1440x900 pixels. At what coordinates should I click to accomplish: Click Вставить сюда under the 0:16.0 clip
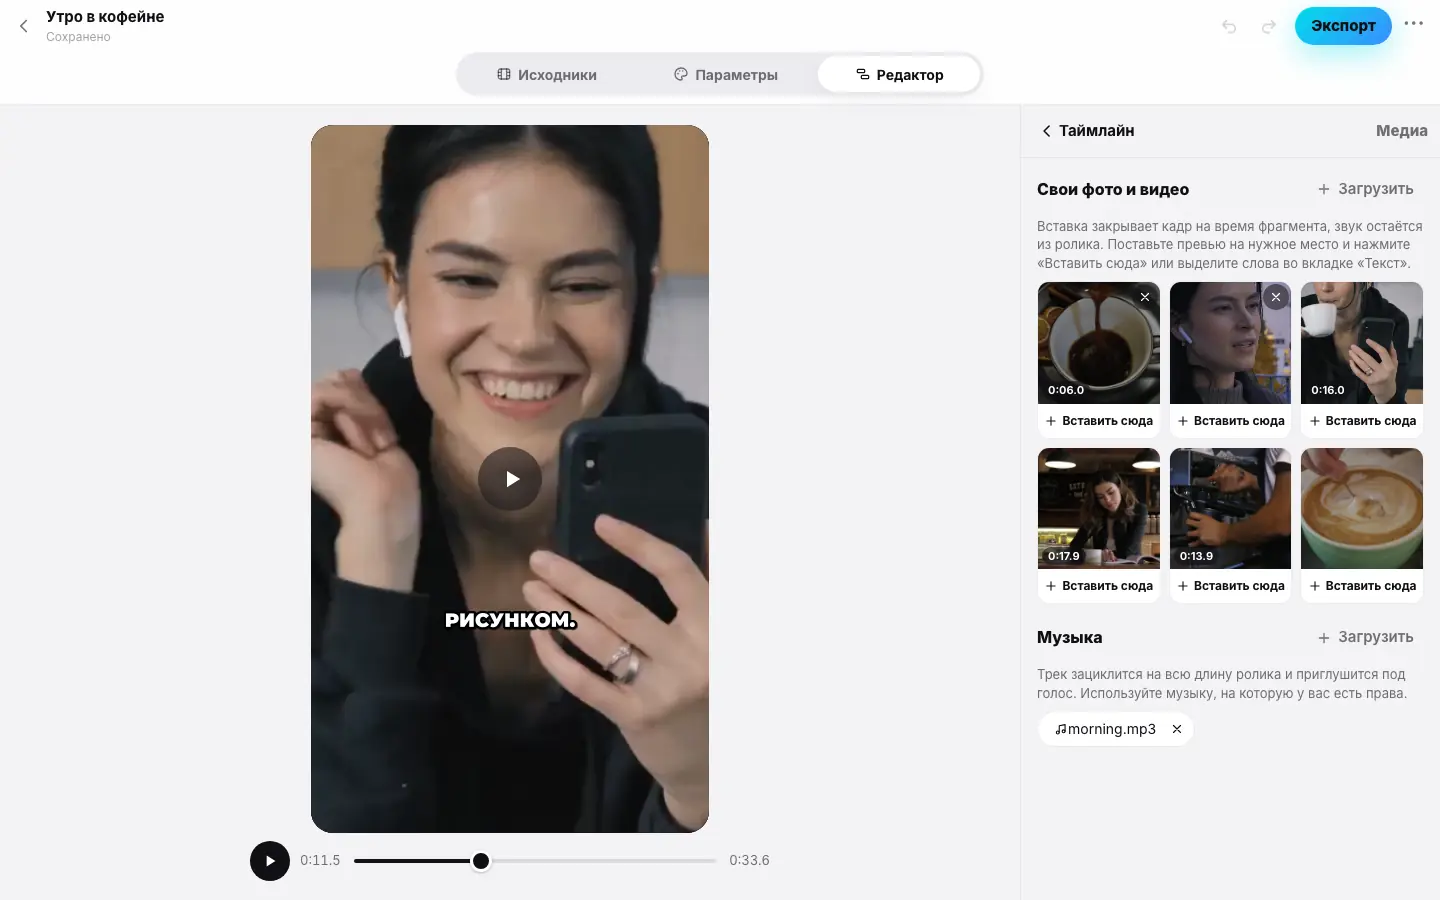tap(1362, 421)
